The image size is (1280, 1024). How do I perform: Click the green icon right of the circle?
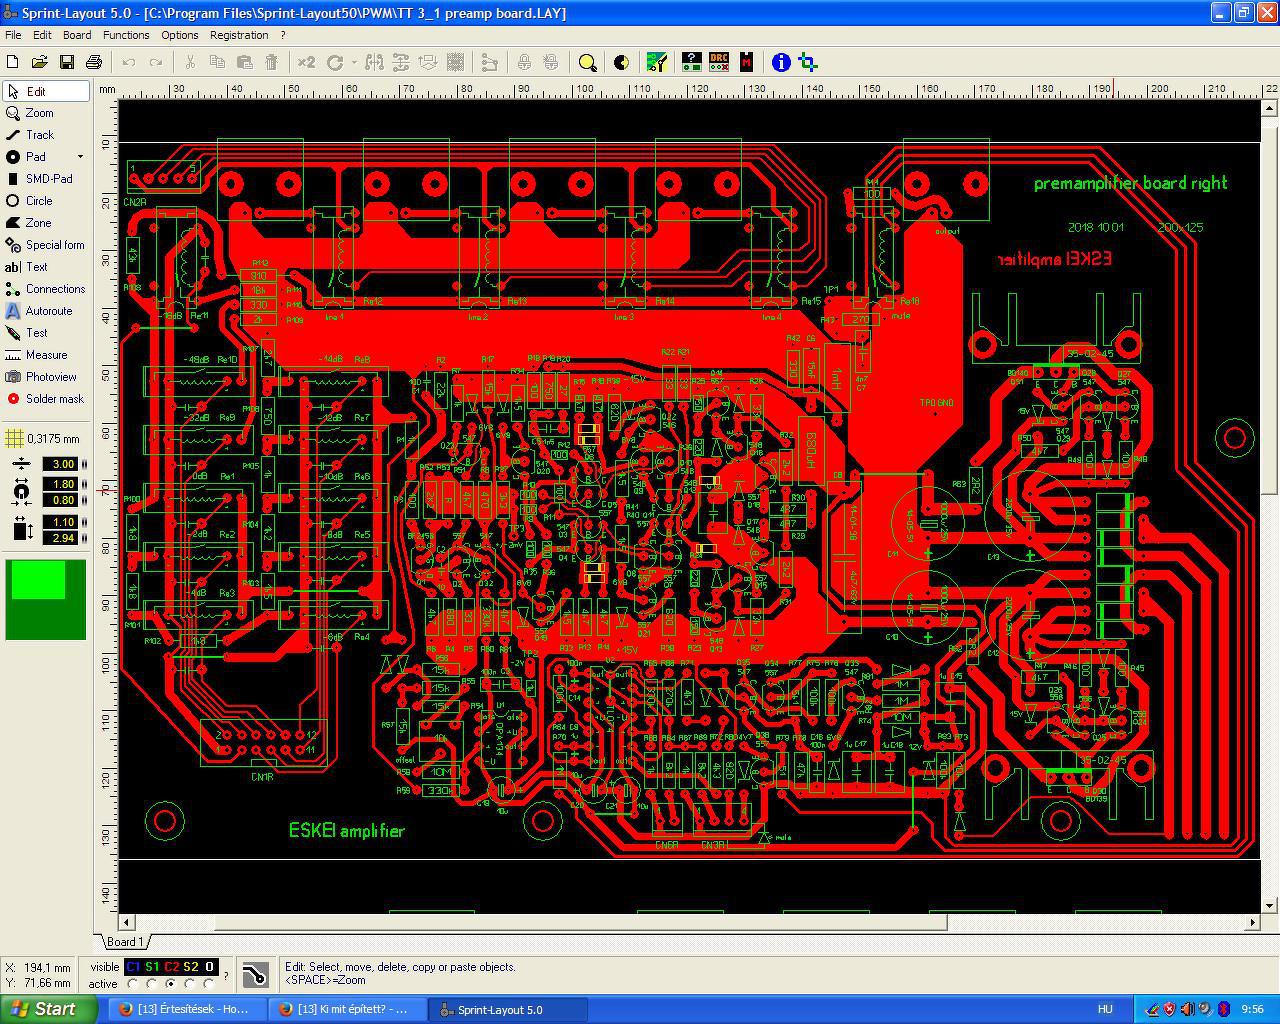(656, 62)
